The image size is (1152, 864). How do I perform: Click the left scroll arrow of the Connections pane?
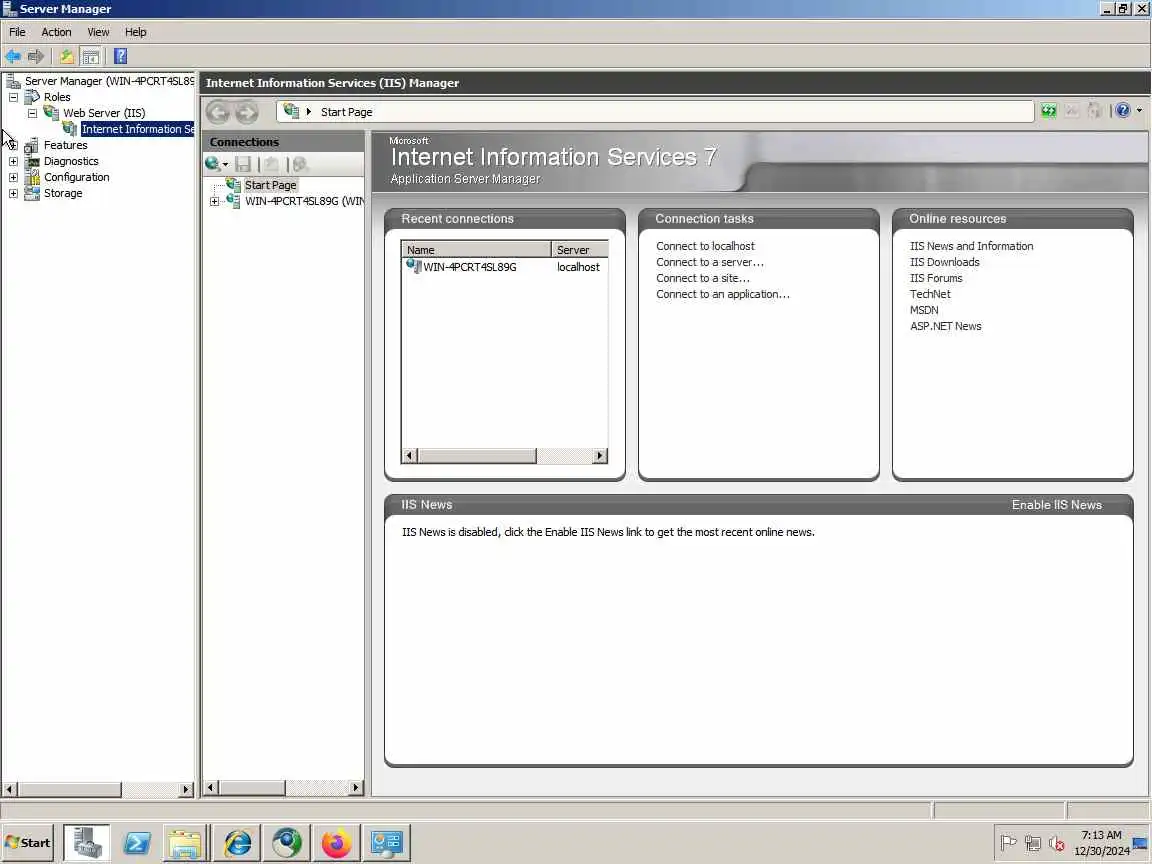tap(211, 788)
